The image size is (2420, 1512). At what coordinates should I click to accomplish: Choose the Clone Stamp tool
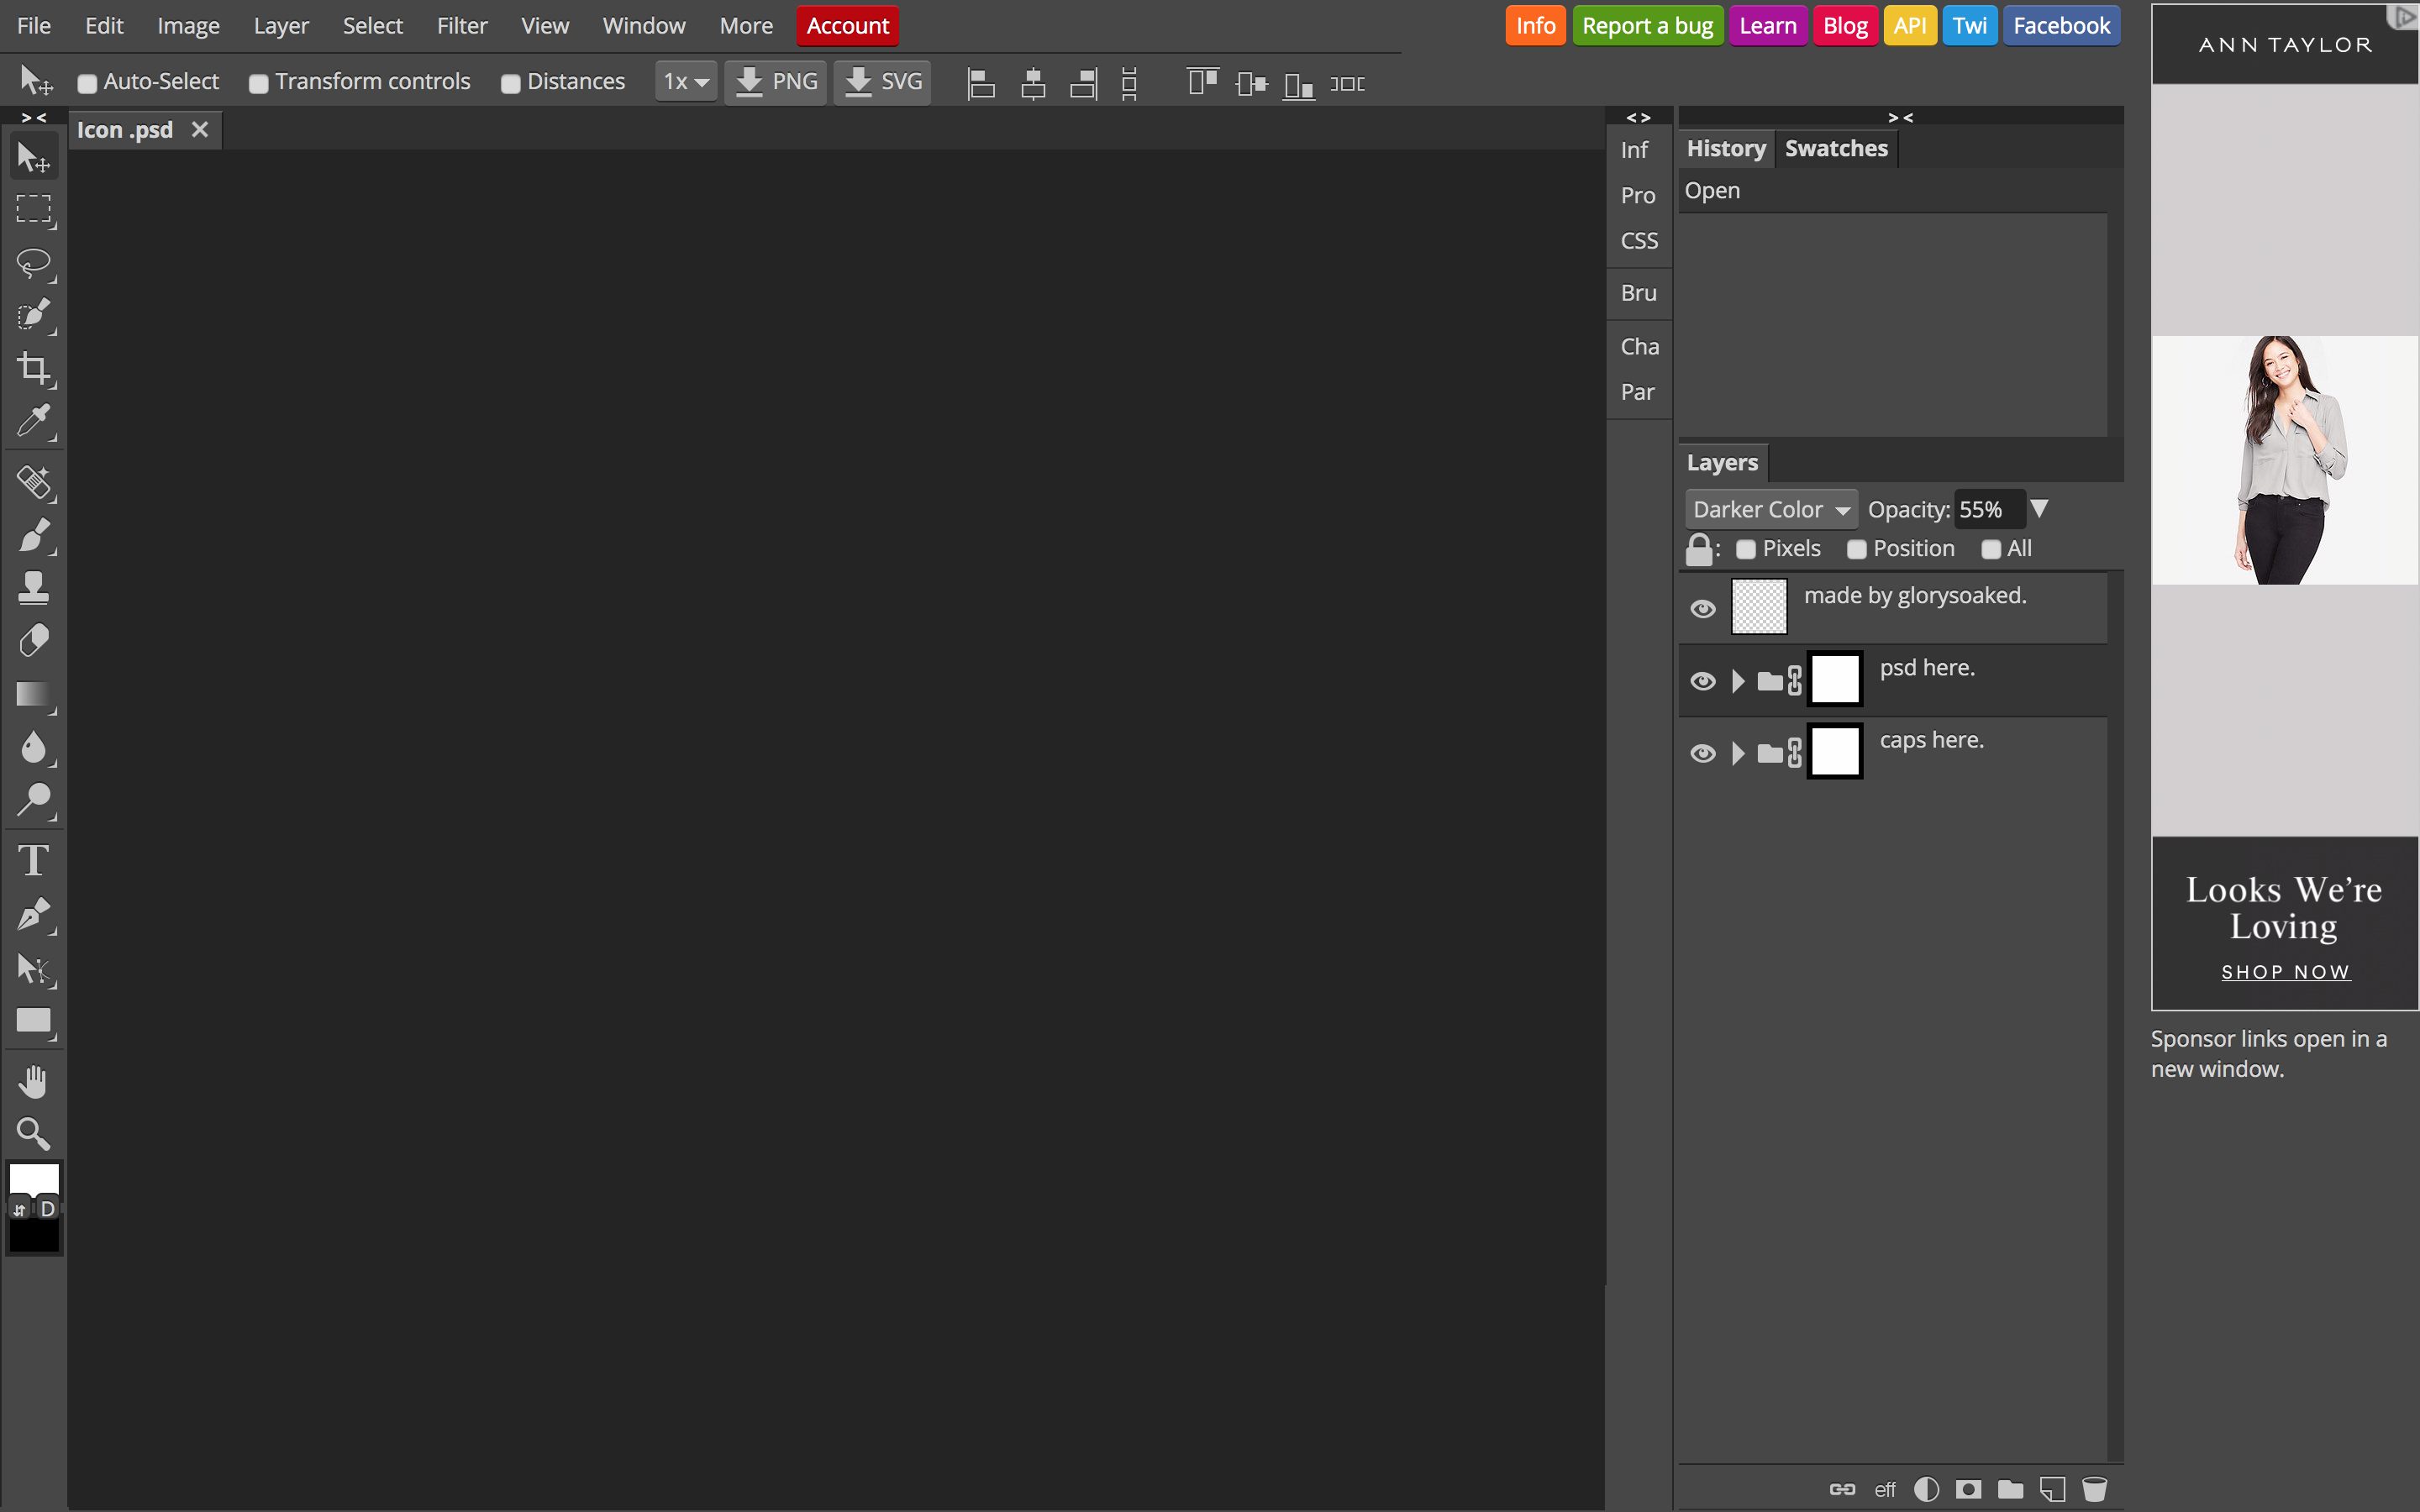point(33,588)
